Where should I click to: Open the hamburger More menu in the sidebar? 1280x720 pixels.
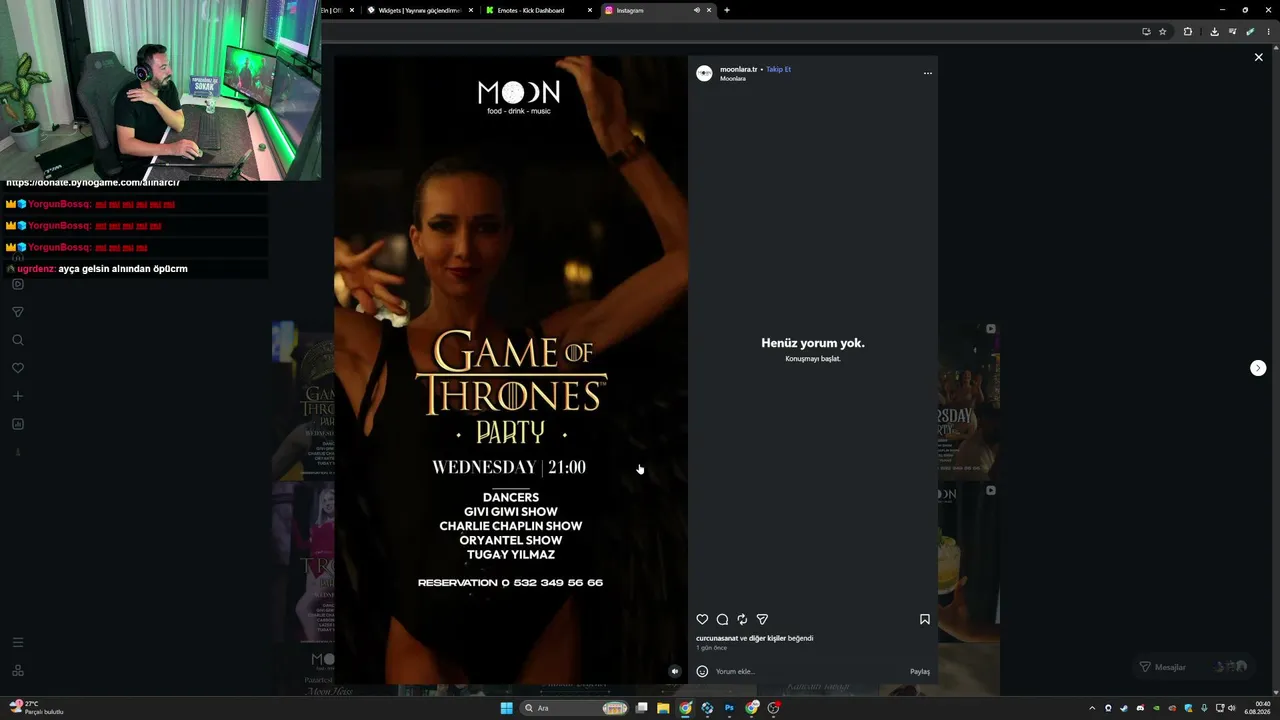tap(18, 642)
